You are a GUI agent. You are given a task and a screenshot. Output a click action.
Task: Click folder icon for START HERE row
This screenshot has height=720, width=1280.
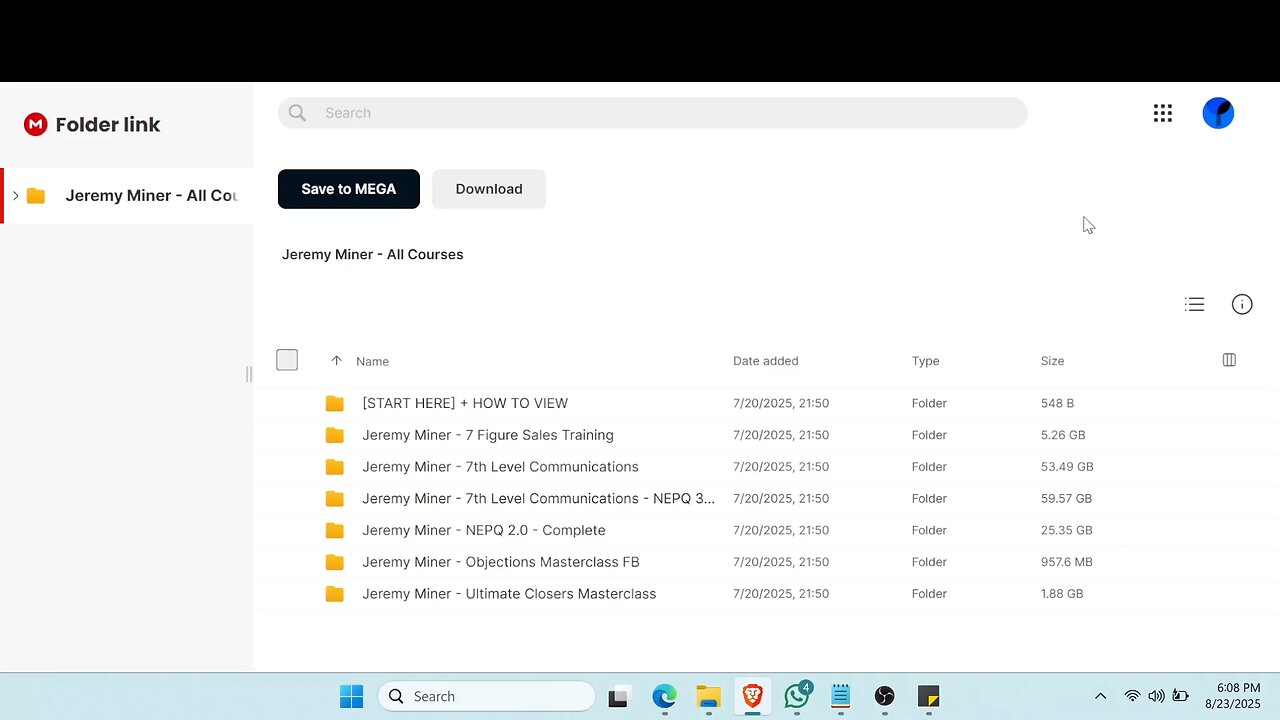(x=335, y=403)
